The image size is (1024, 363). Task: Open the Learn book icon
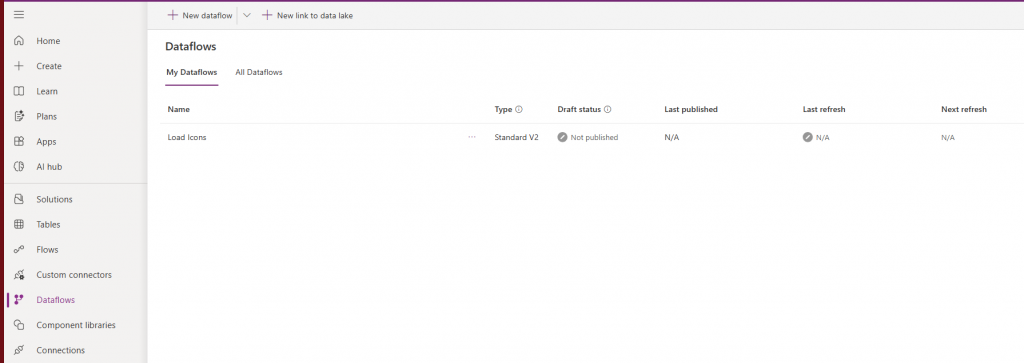(x=19, y=91)
